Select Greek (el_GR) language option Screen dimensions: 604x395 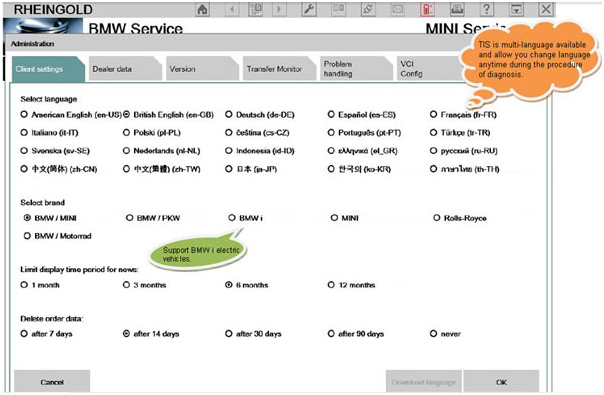click(331, 151)
